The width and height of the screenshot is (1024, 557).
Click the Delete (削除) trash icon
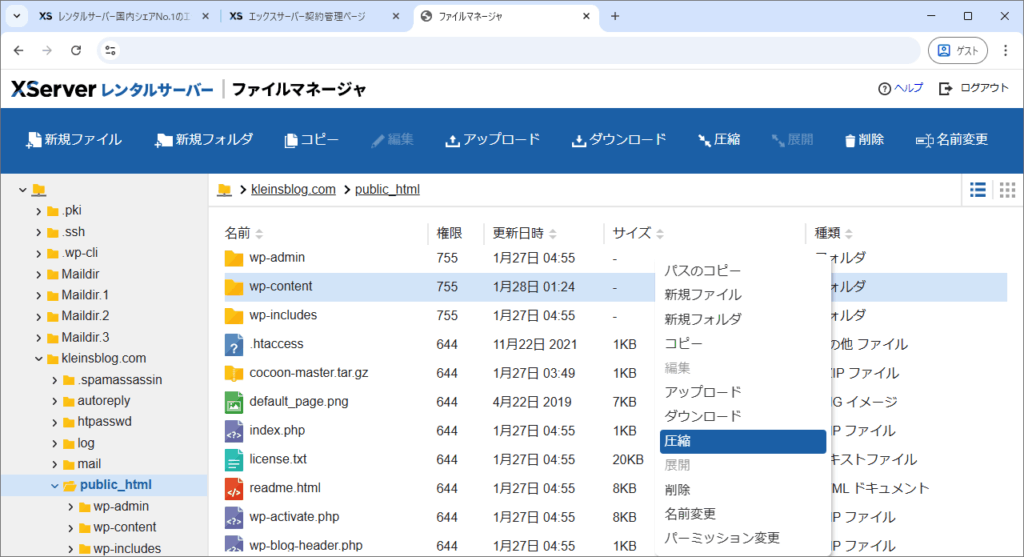[850, 140]
